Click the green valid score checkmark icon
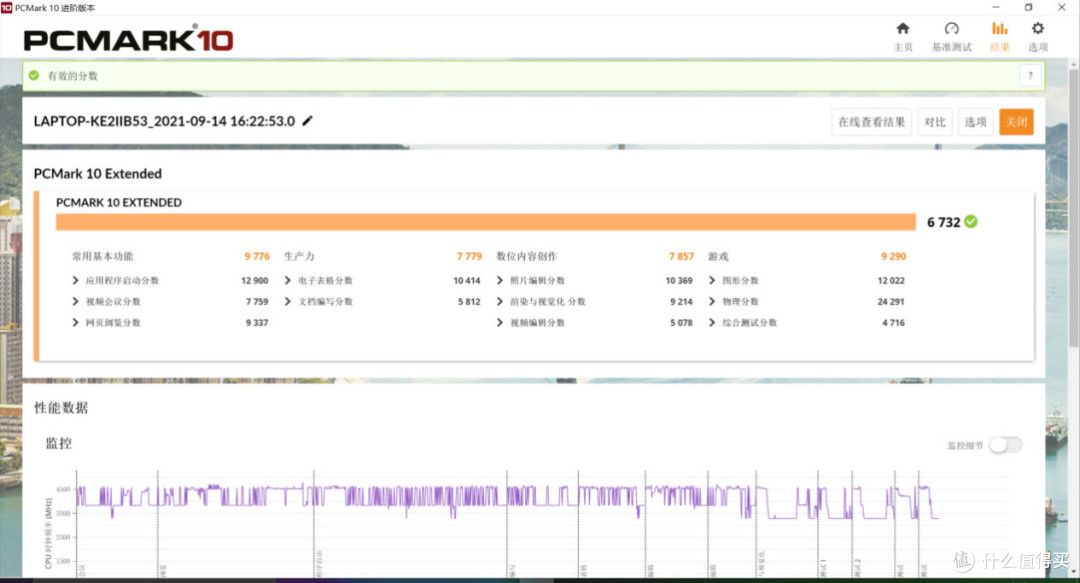 click(34, 75)
